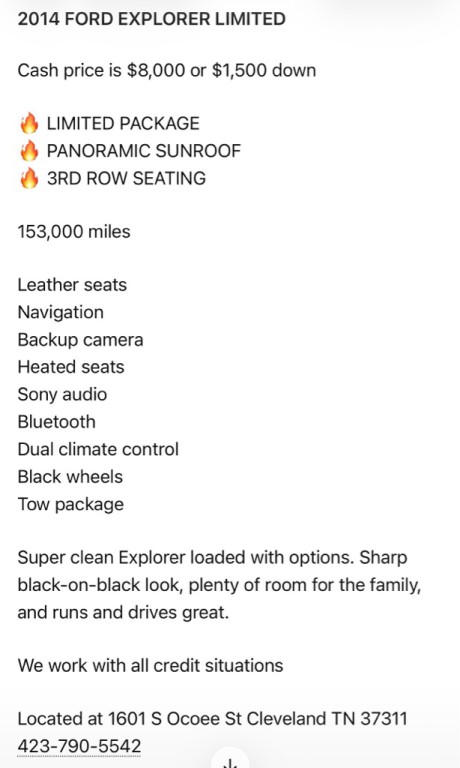Image resolution: width=460 pixels, height=768 pixels.
Task: Click the We work with all credit text
Action: [150, 666]
